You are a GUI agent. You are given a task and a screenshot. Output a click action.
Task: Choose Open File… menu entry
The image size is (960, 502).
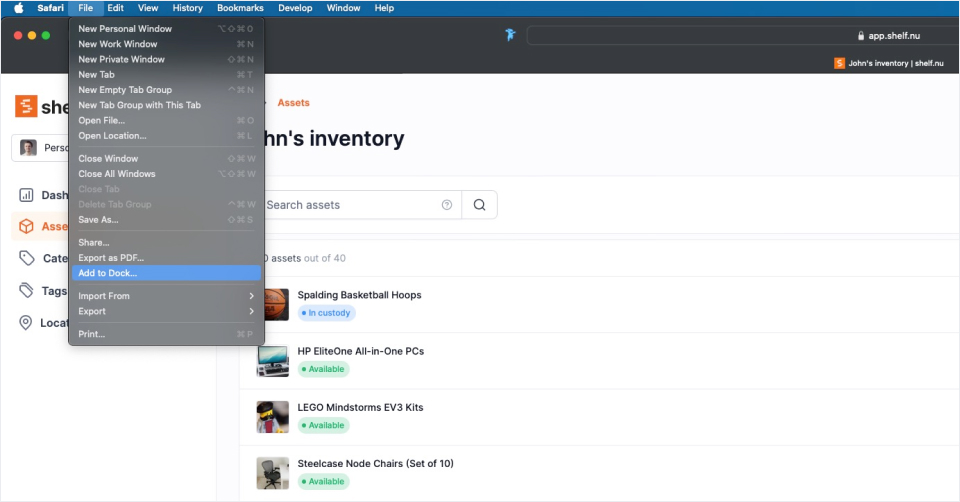pyautogui.click(x=166, y=121)
